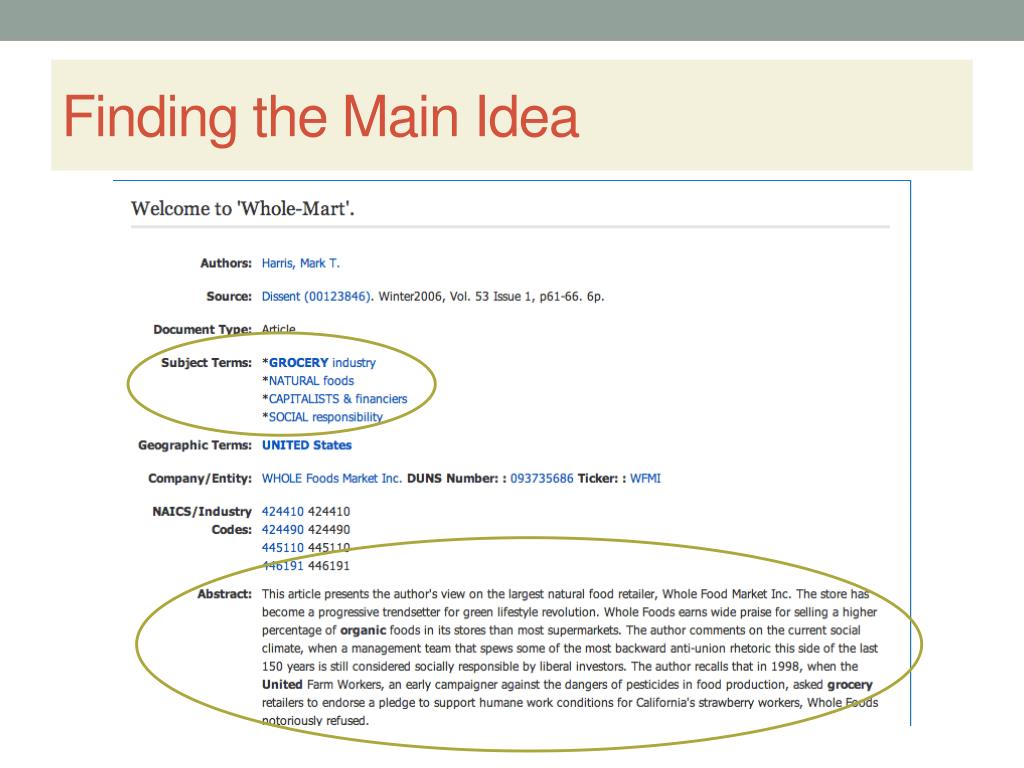Follow the CAPITALISTS & financiers subject link

pyautogui.click(x=338, y=399)
